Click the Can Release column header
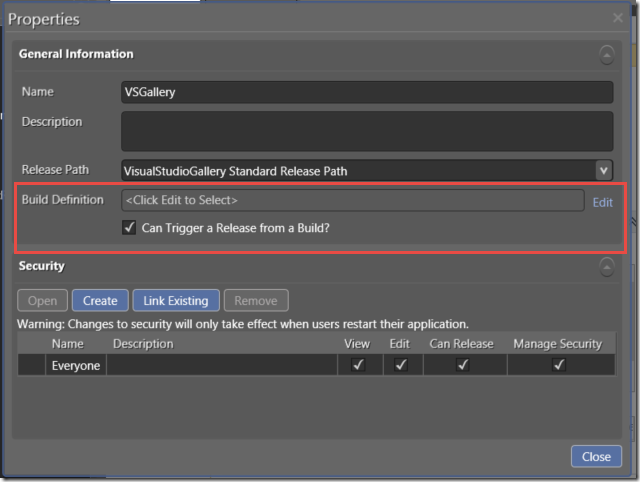Screen dimensions: 640x482 click(x=462, y=344)
